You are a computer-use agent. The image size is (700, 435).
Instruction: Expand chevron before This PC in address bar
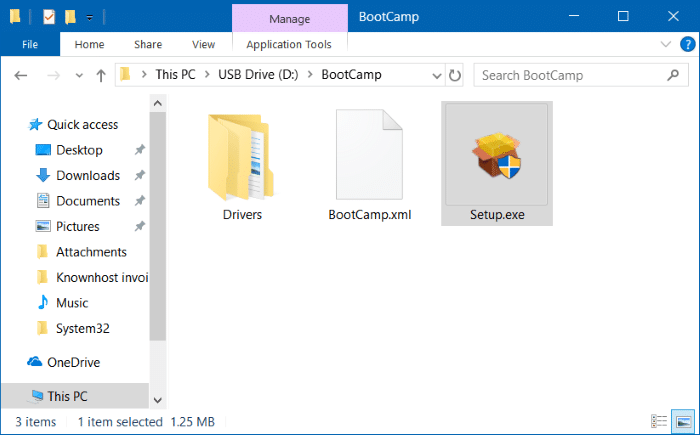pos(144,75)
